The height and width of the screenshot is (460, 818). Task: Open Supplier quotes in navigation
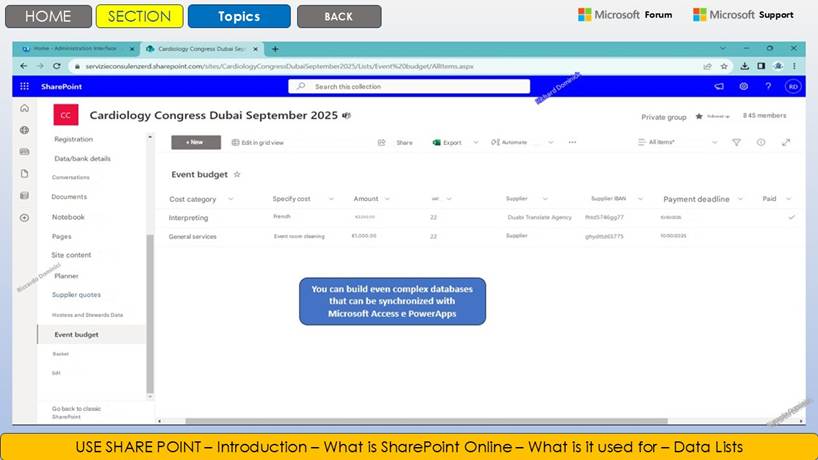coord(76,295)
